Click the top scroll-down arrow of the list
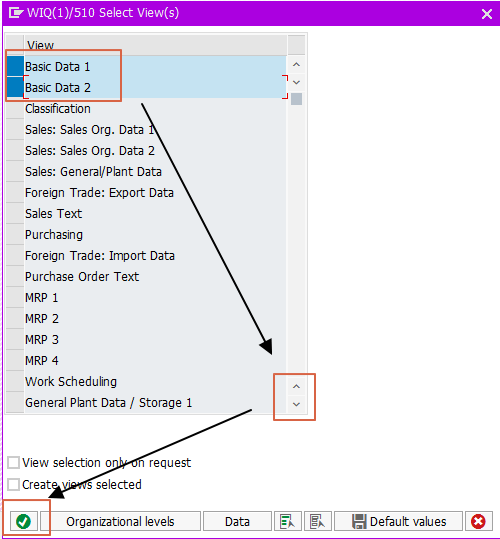The height and width of the screenshot is (539, 500). [296, 82]
